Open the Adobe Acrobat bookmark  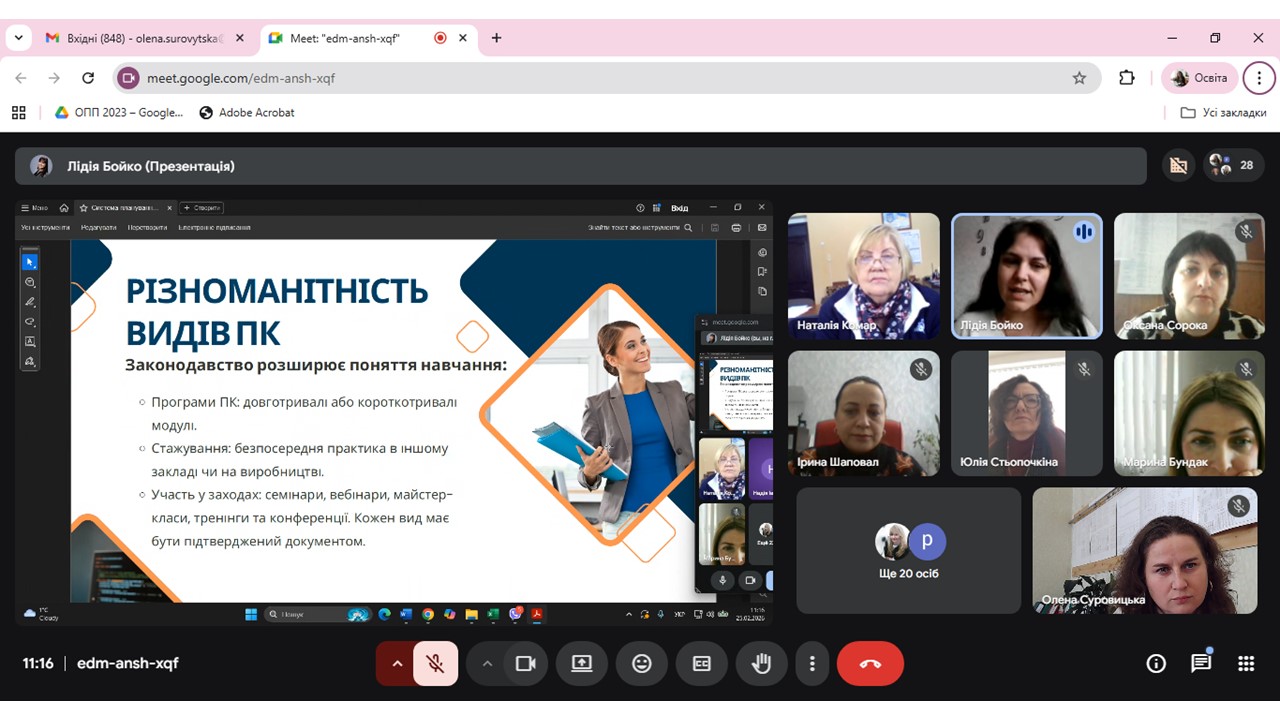pyautogui.click(x=247, y=113)
